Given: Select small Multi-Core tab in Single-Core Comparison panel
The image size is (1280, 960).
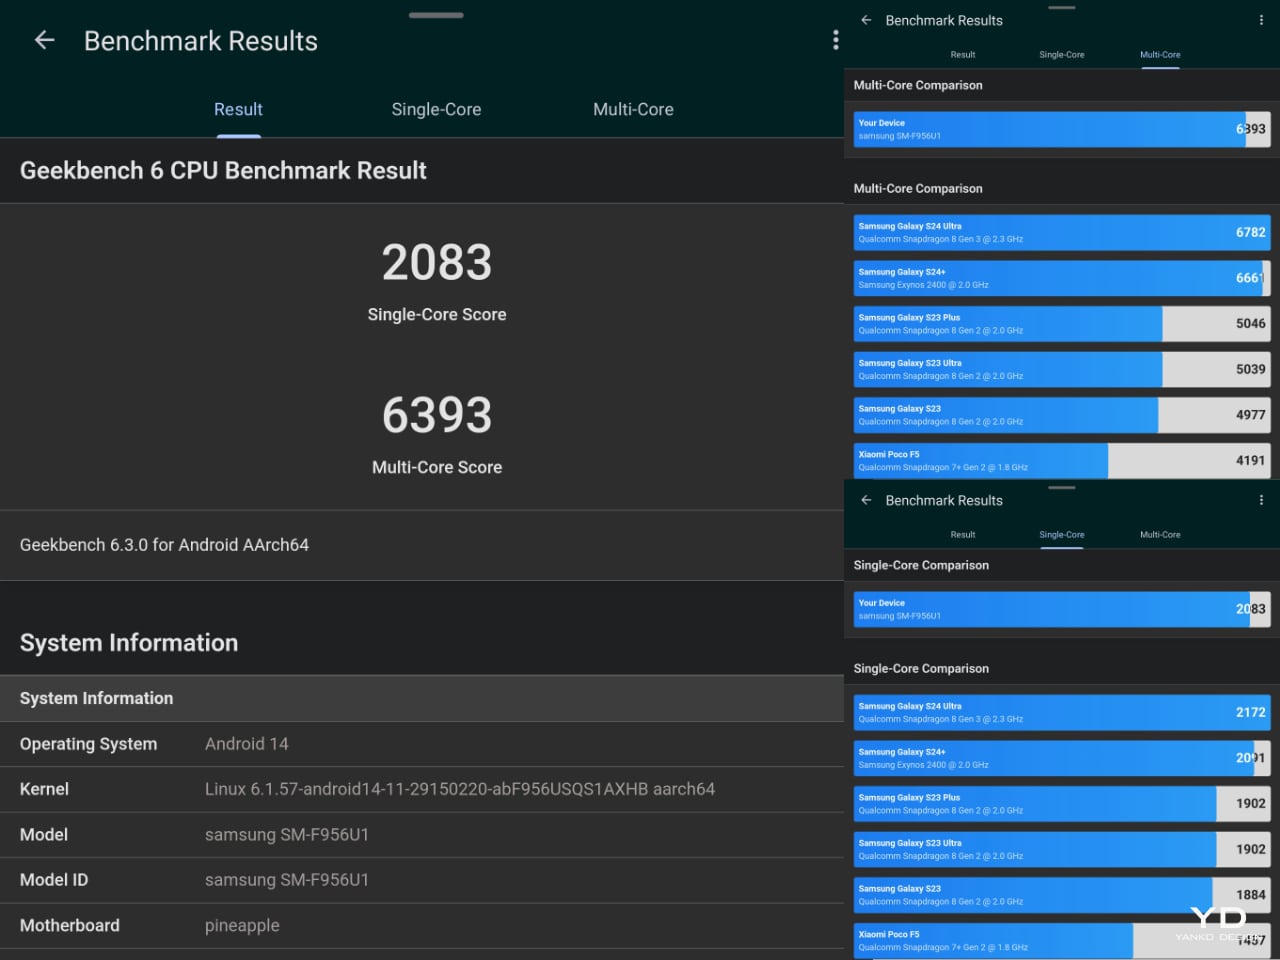Looking at the screenshot, I should pos(1160,535).
